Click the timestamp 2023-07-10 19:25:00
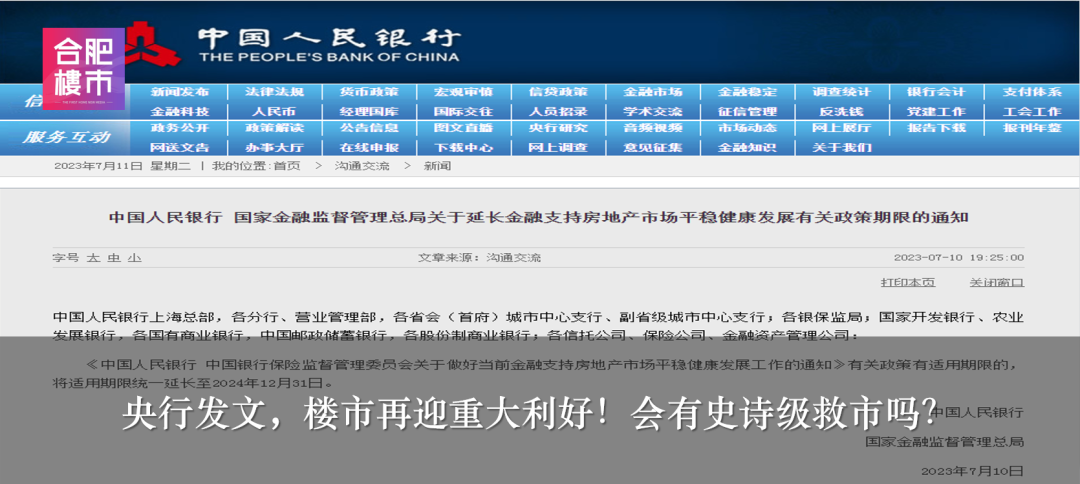The height and width of the screenshot is (484, 1080). pos(959,257)
